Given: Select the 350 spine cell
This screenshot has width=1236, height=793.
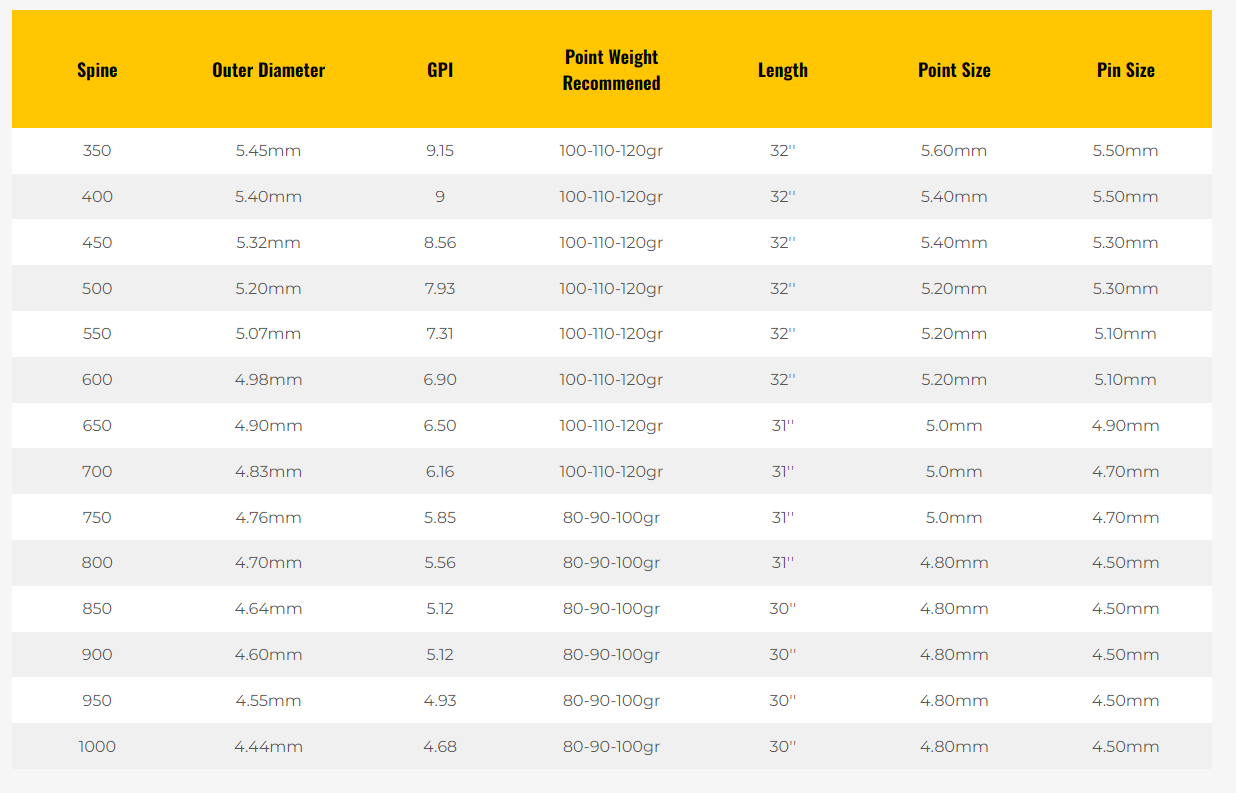Looking at the screenshot, I should (97, 151).
